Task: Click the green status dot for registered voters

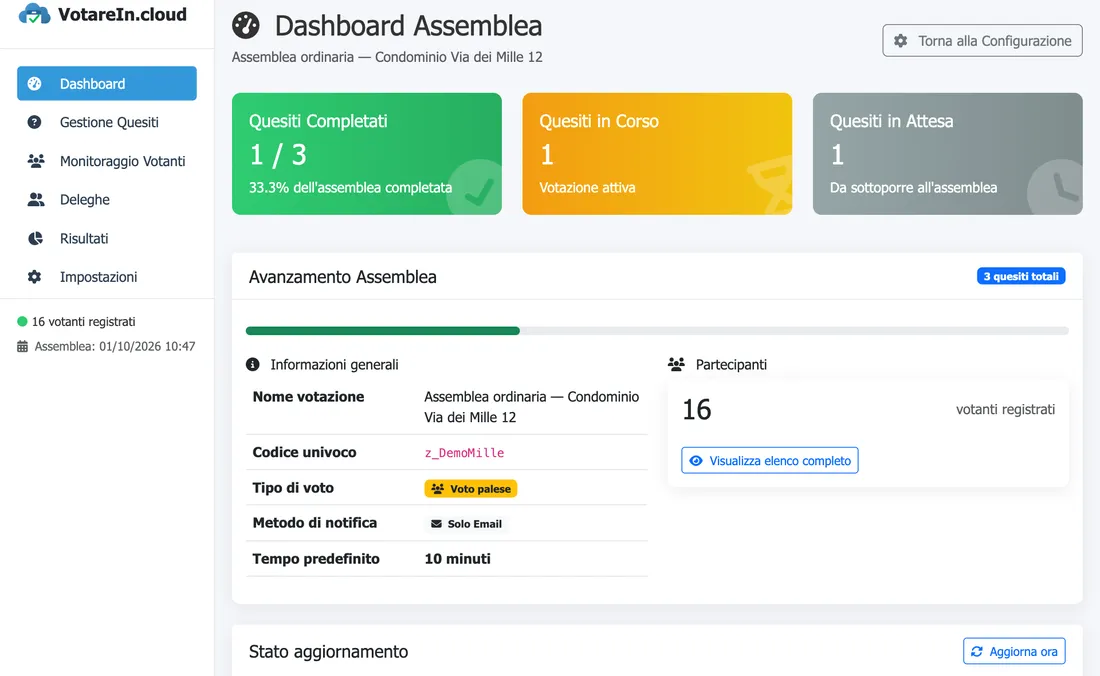Action: click(x=22, y=321)
